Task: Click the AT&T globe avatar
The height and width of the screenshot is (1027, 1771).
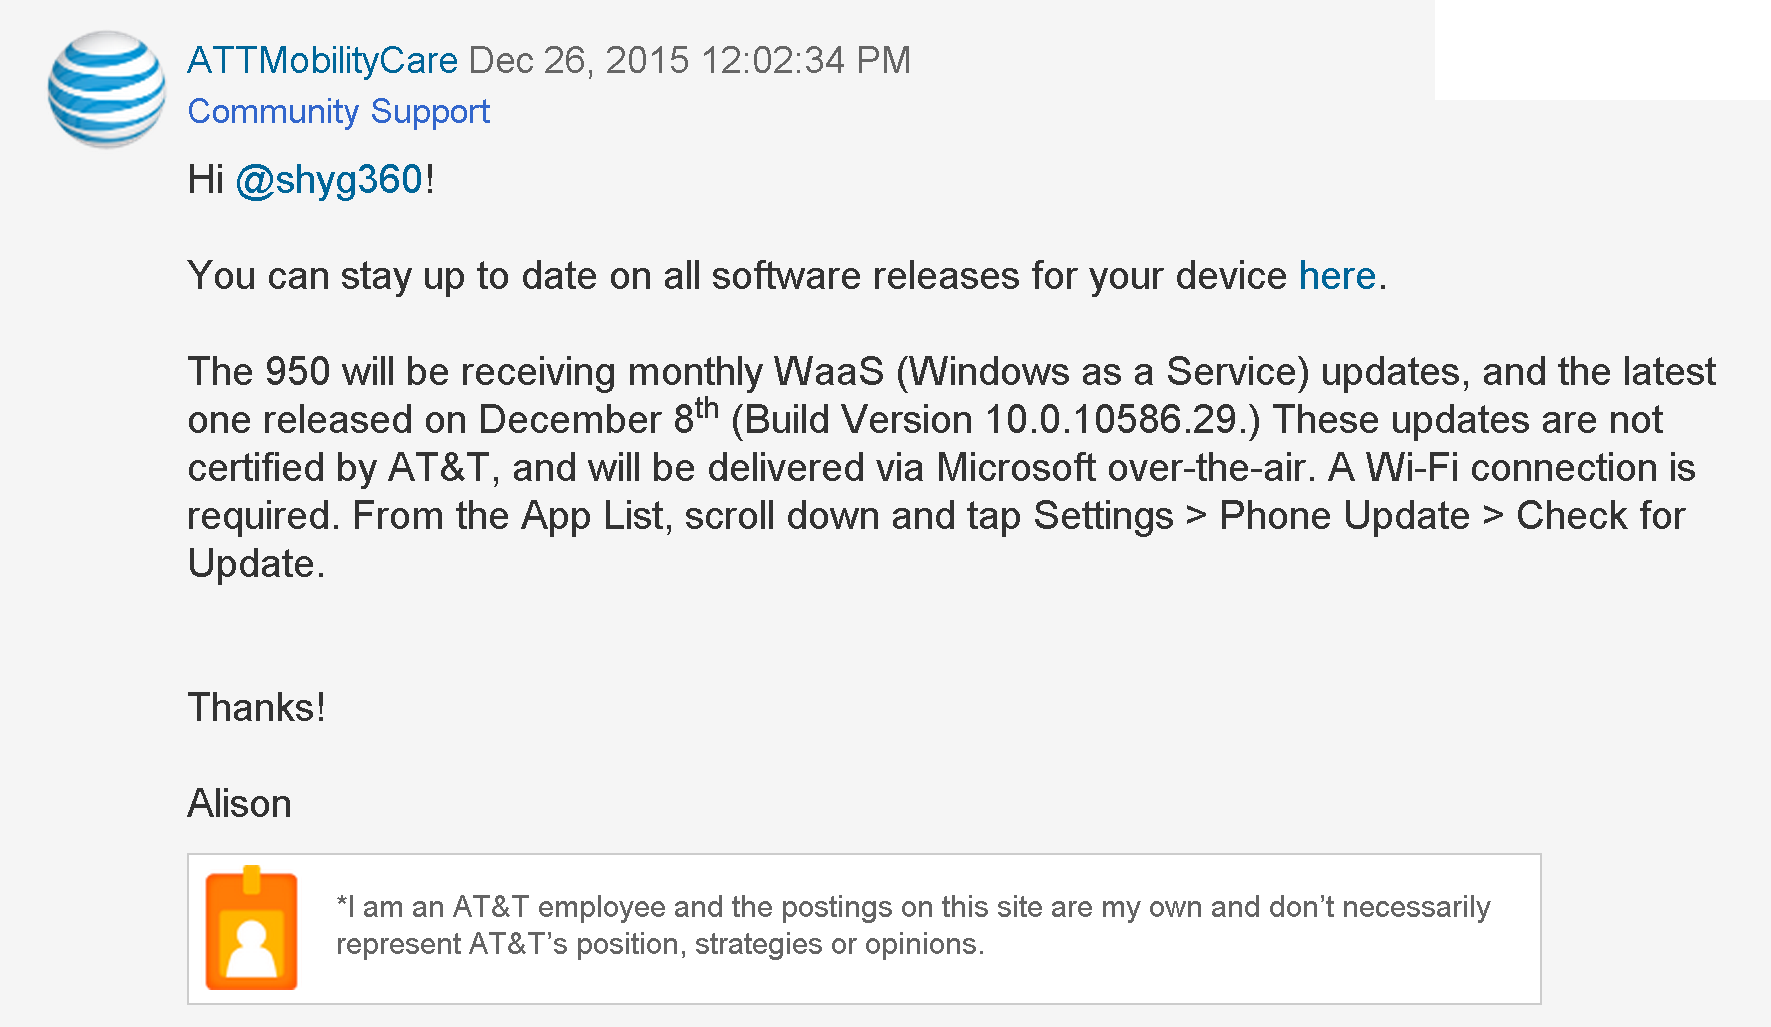Action: tap(107, 89)
